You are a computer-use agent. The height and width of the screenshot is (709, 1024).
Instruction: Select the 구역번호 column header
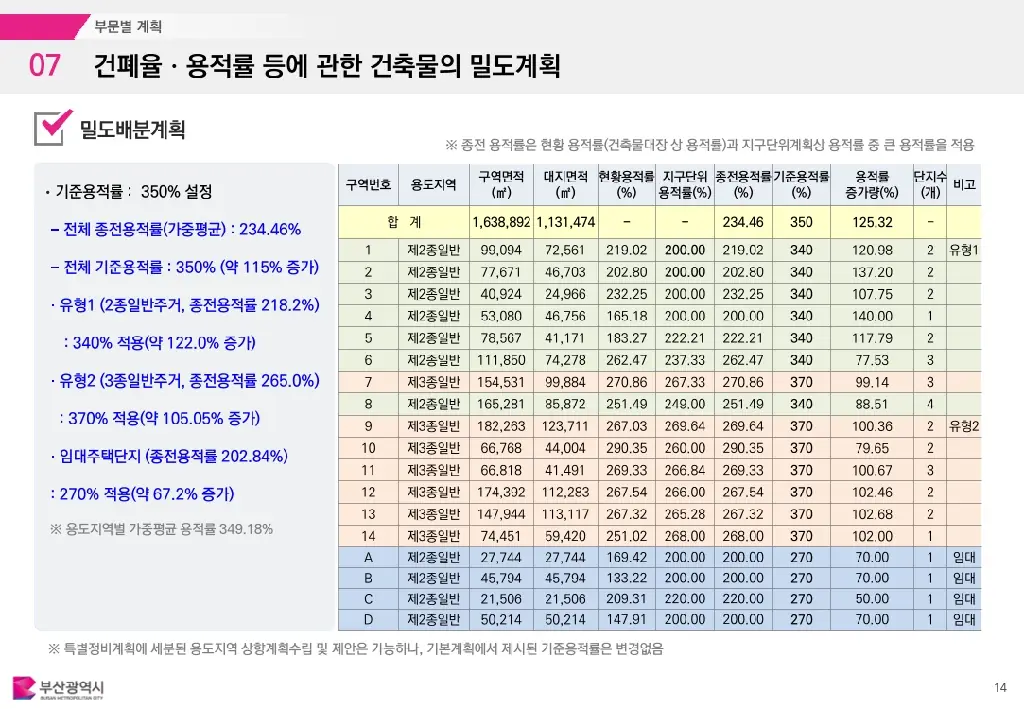pos(368,185)
